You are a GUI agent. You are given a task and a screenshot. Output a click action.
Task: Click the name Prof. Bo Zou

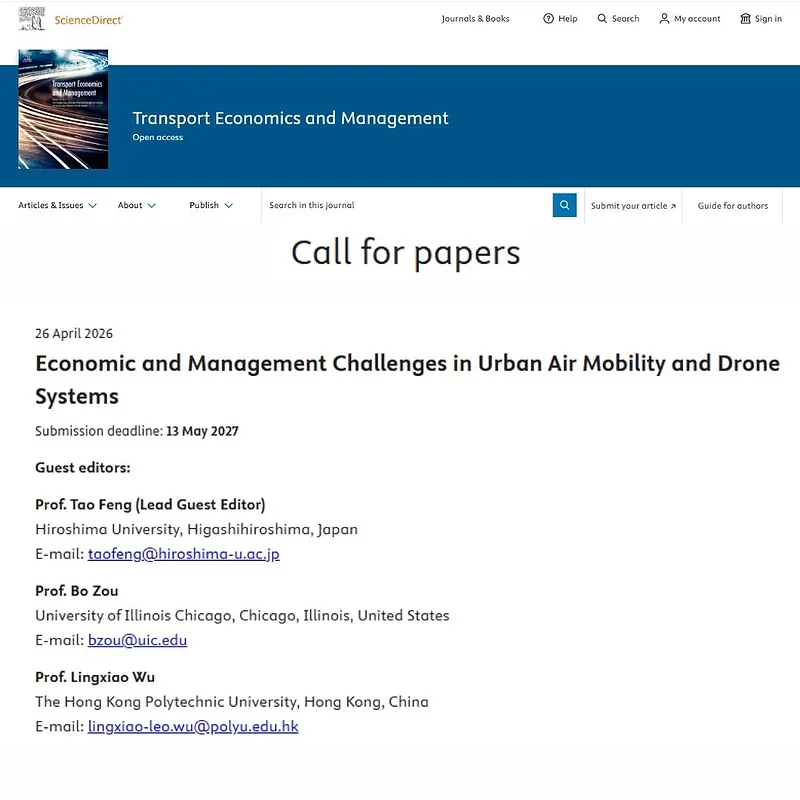coord(77,591)
